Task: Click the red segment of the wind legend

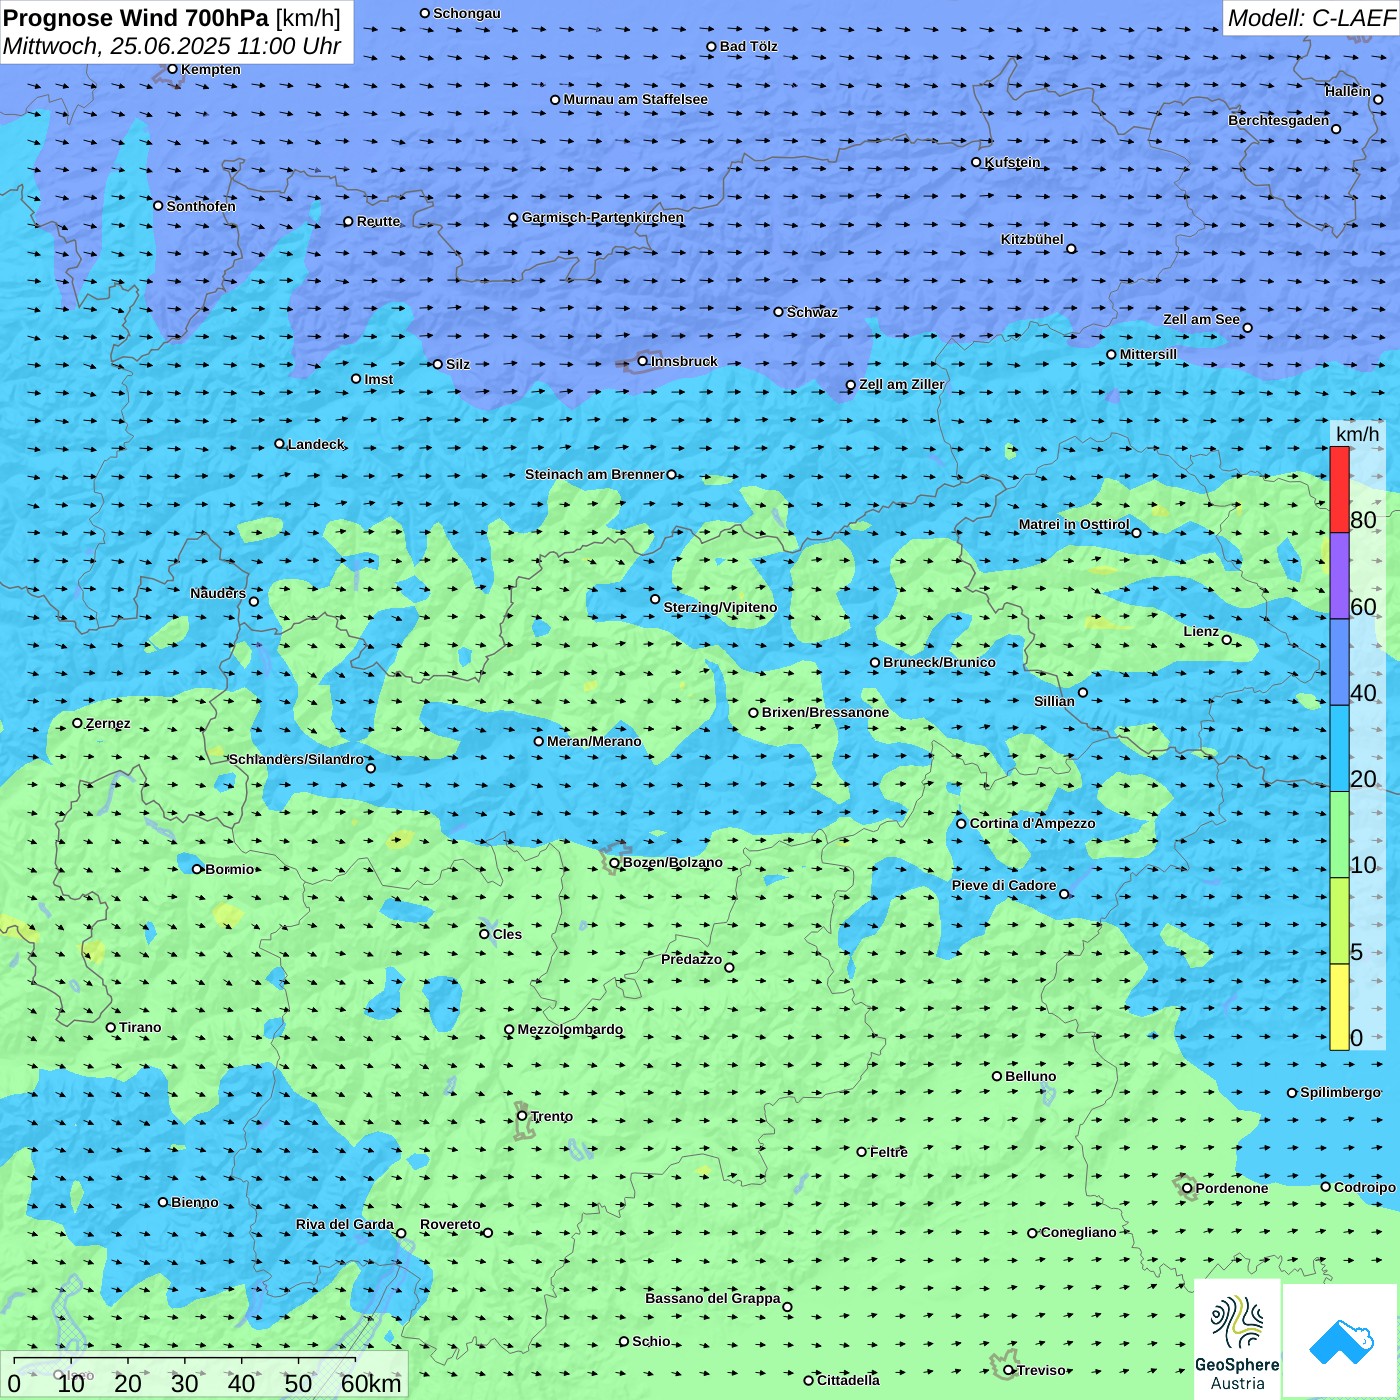Action: (1339, 489)
